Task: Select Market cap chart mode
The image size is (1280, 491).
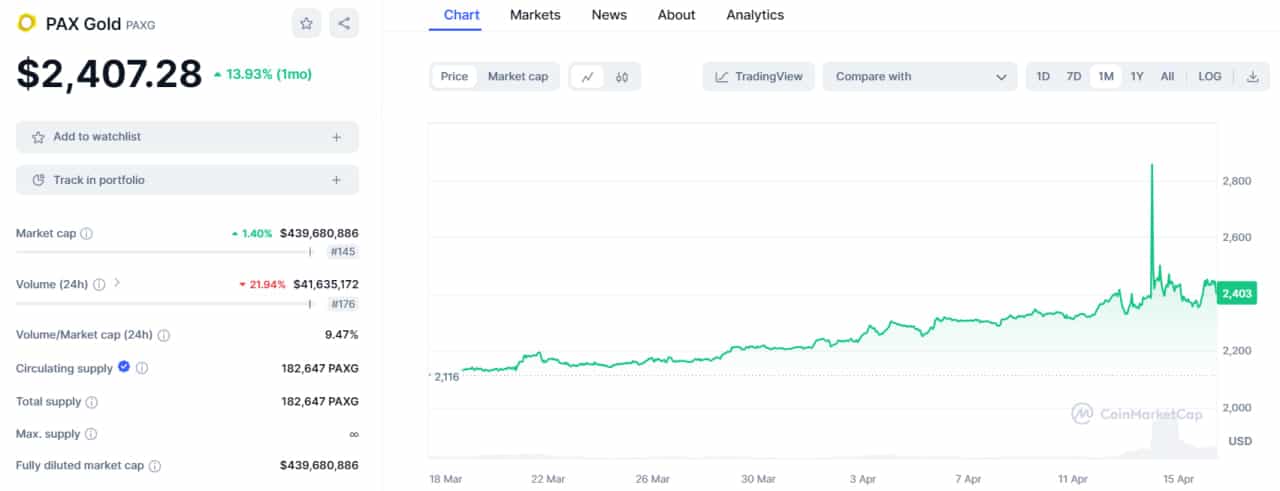Action: (518, 77)
